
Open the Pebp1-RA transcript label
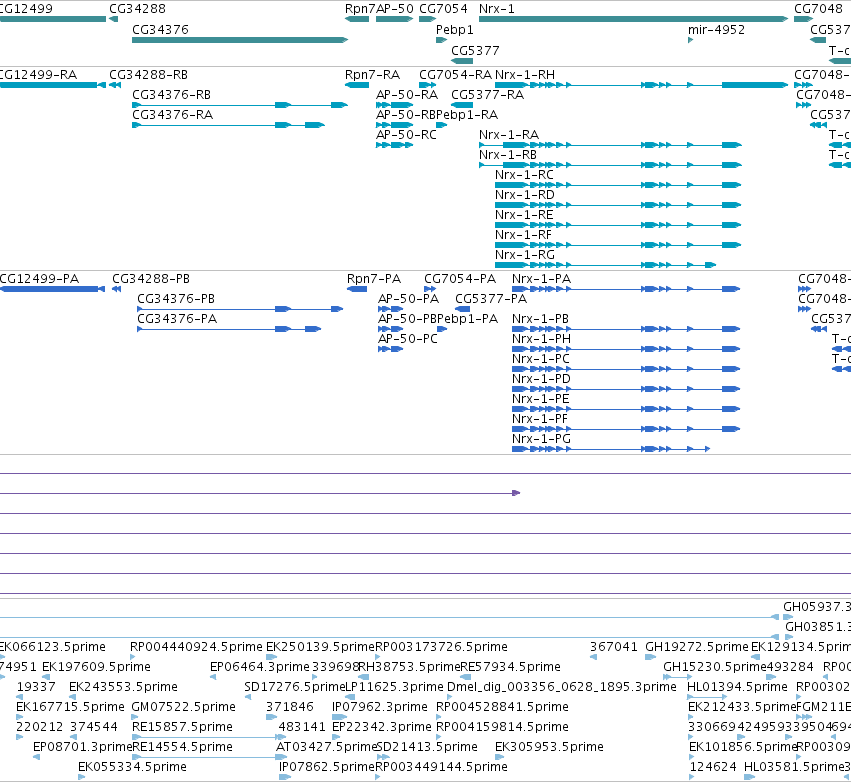coord(467,115)
